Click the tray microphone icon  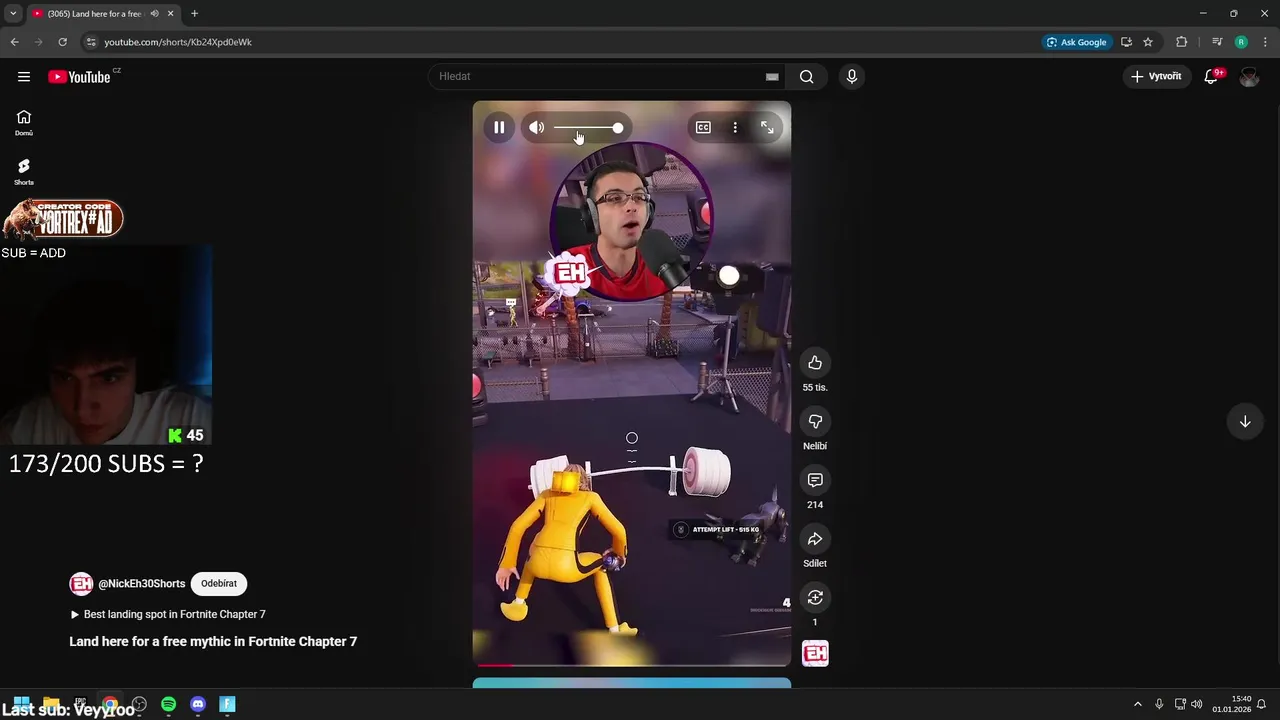1159,704
